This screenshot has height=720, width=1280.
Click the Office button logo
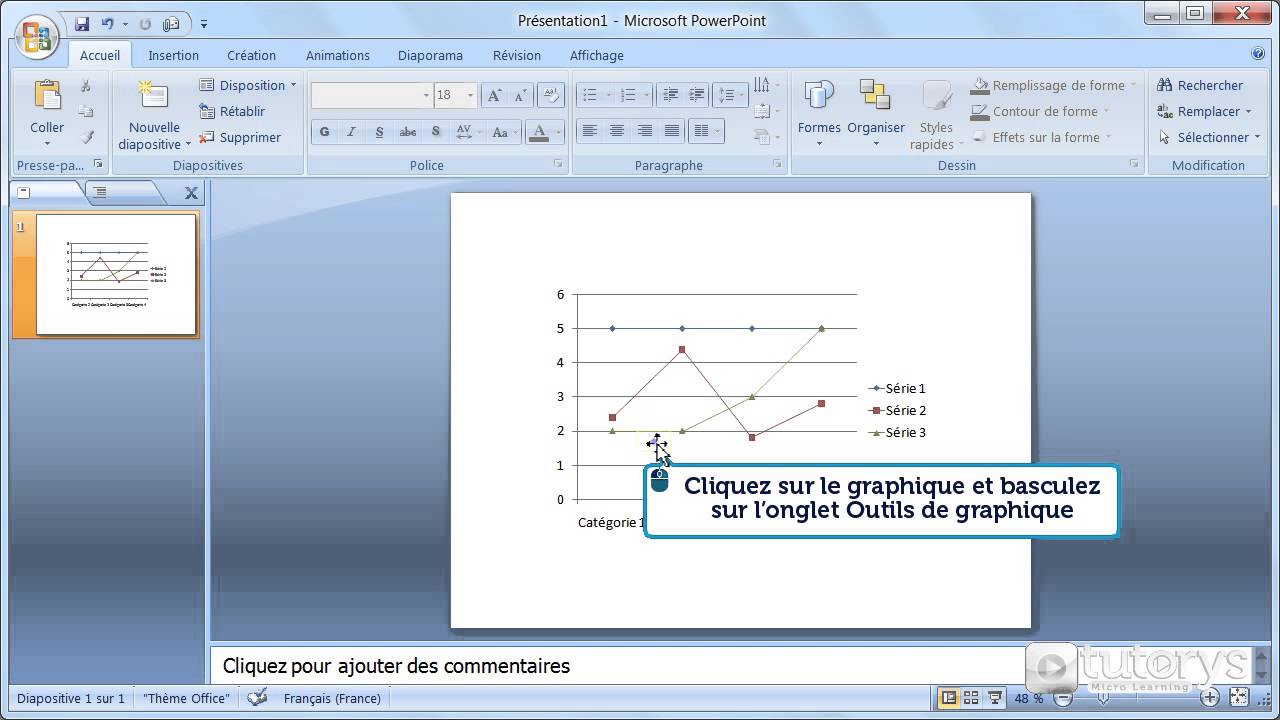pos(36,37)
